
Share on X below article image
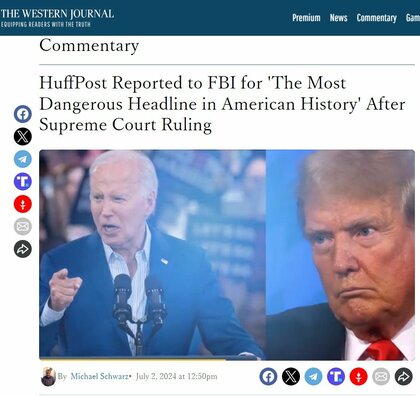coord(291,377)
